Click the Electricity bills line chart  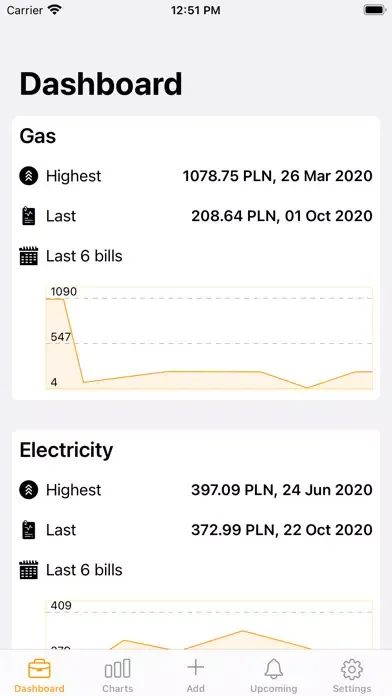(x=209, y=625)
